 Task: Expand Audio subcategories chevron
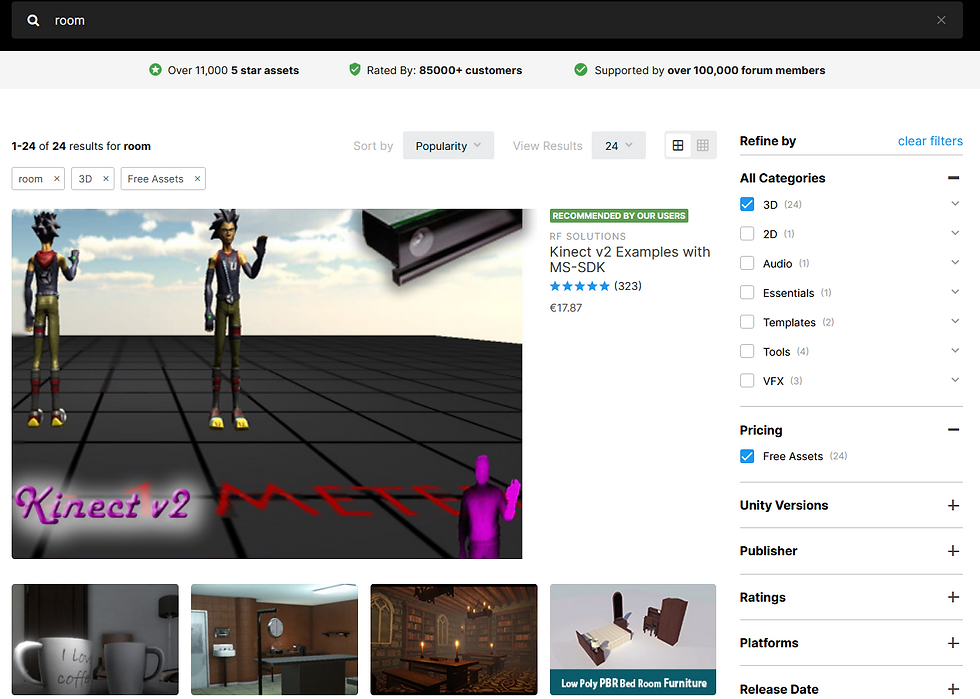point(955,263)
